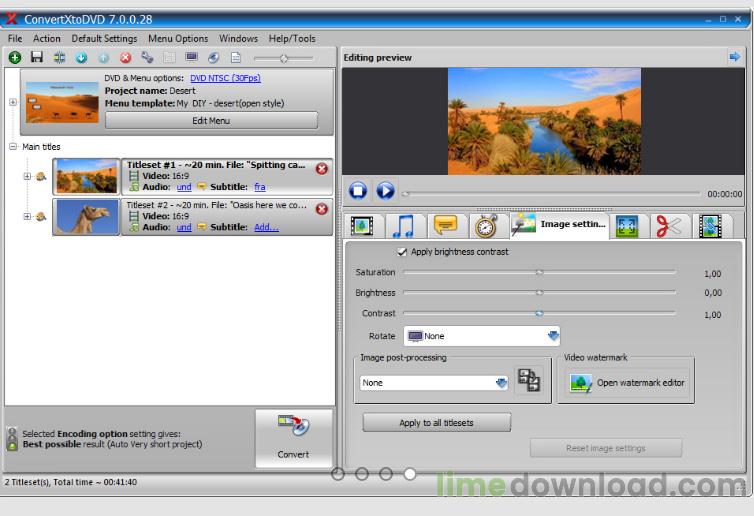Image resolution: width=754 pixels, height=516 pixels.
Task: Open the Default Settings menu
Action: point(104,39)
